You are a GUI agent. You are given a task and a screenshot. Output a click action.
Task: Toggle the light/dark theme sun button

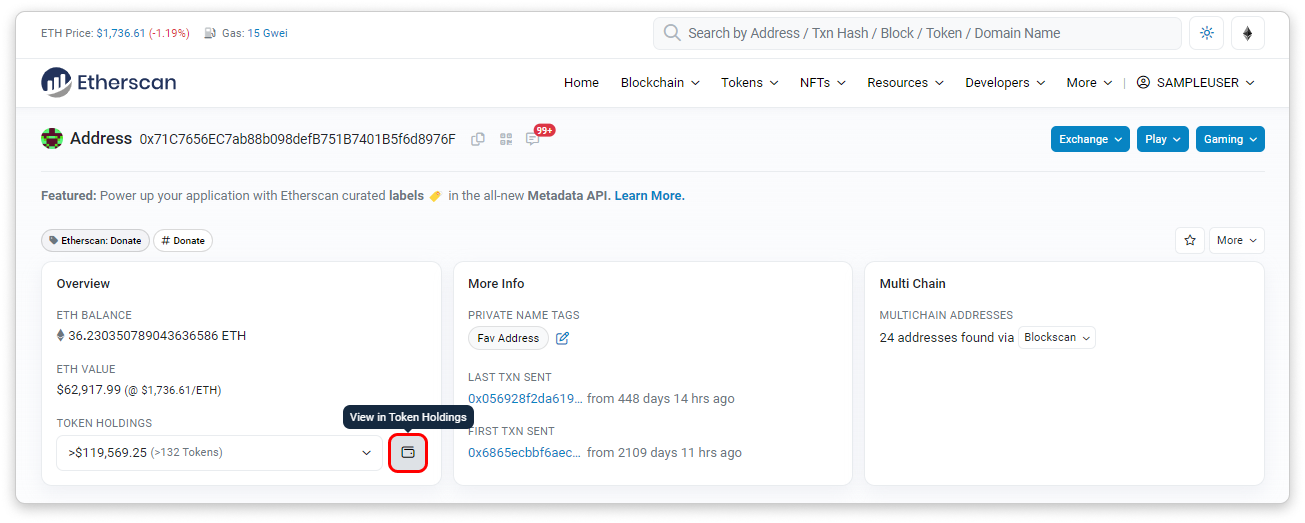(x=1206, y=33)
